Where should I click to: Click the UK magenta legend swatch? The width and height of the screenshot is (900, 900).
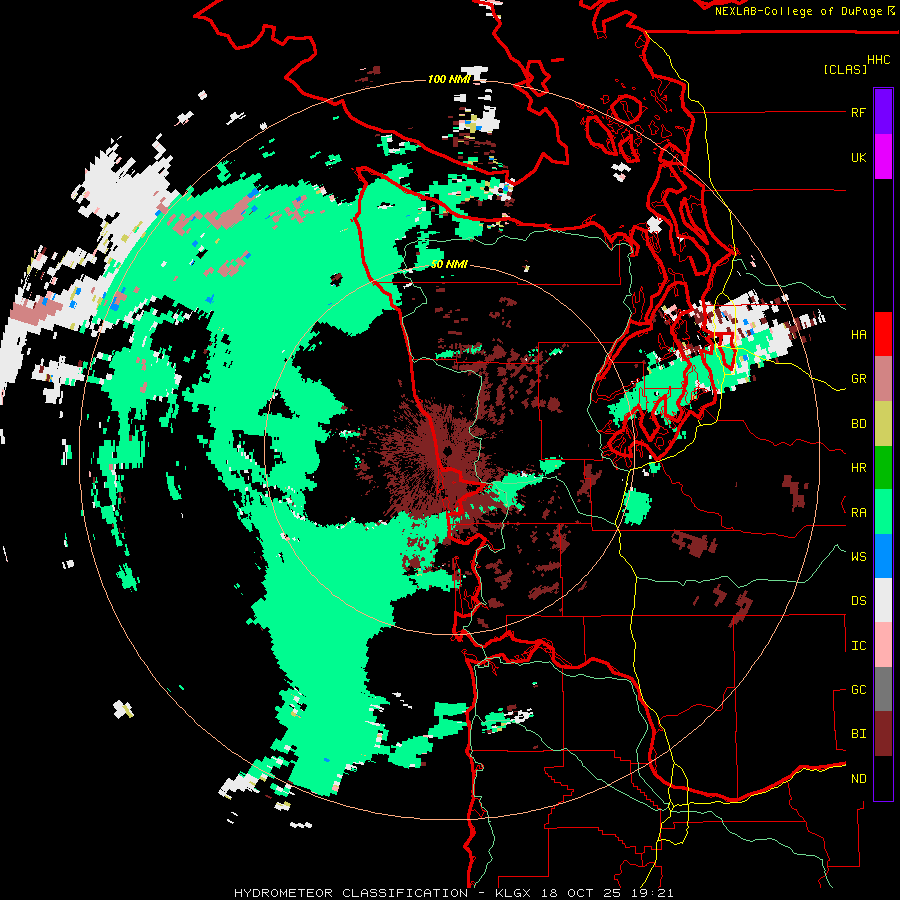tap(883, 156)
